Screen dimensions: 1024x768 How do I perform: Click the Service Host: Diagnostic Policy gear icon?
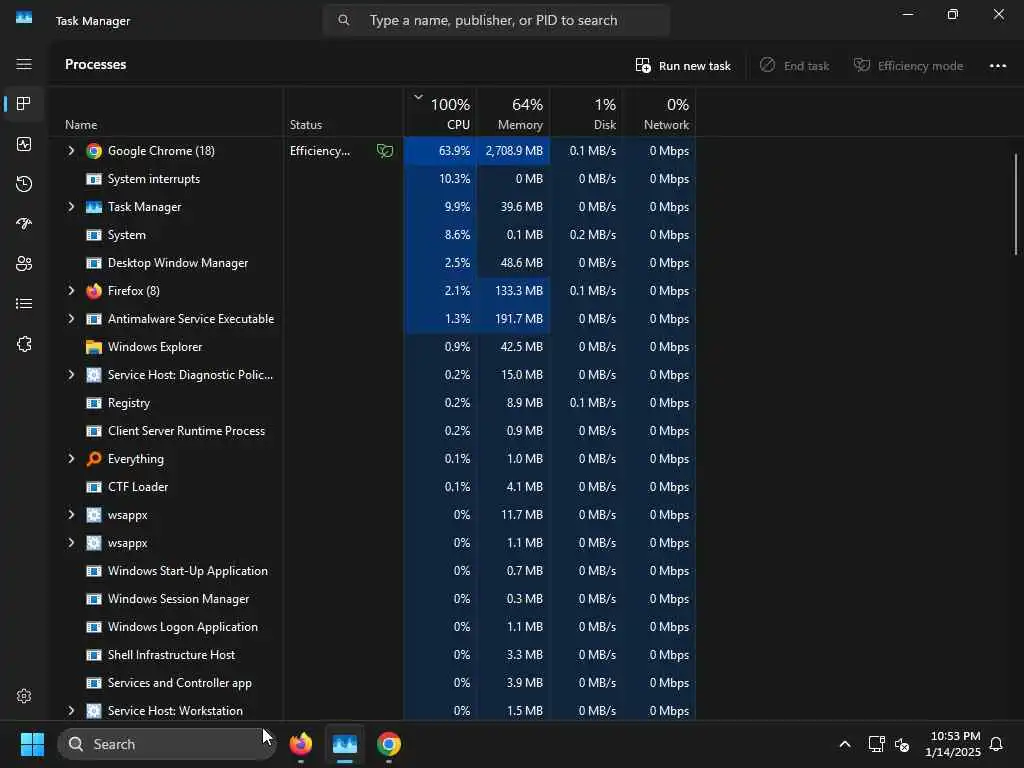point(94,375)
